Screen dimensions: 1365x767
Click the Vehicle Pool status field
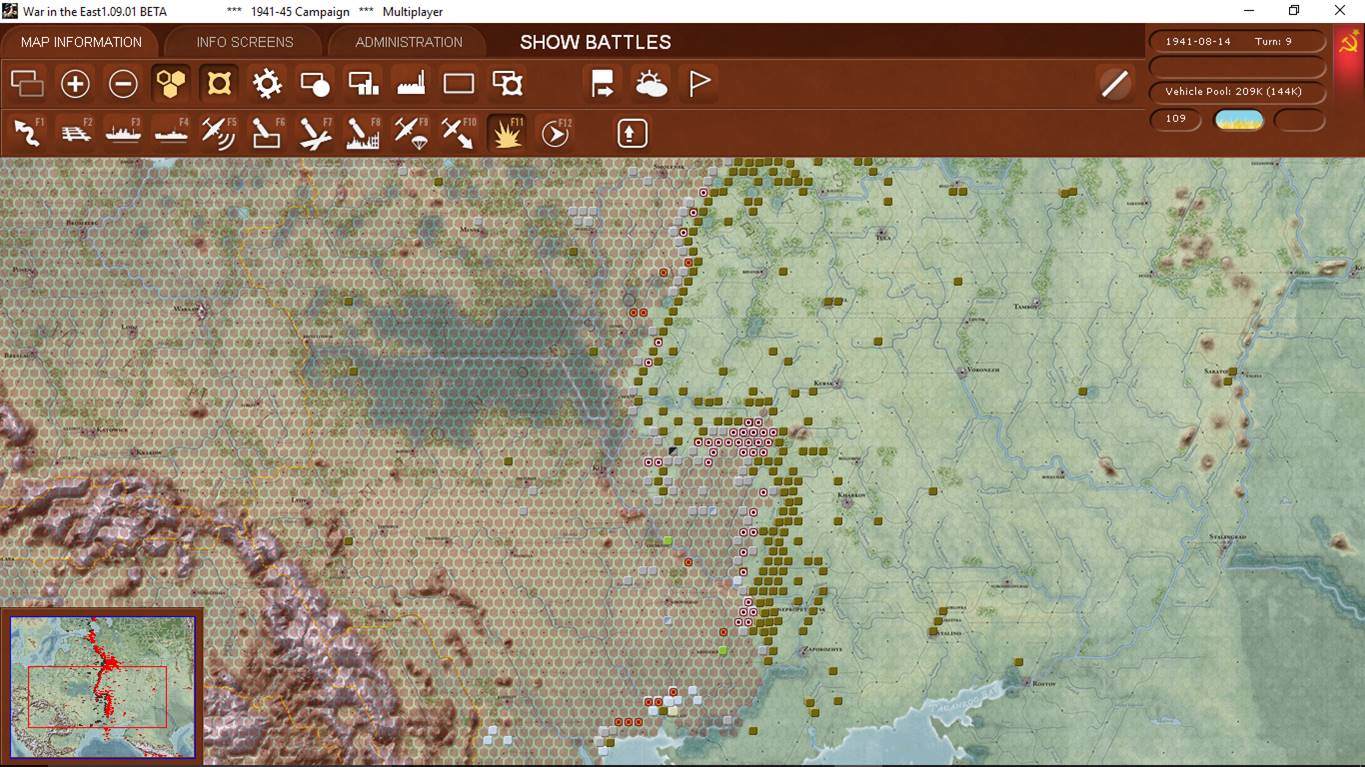point(1239,92)
